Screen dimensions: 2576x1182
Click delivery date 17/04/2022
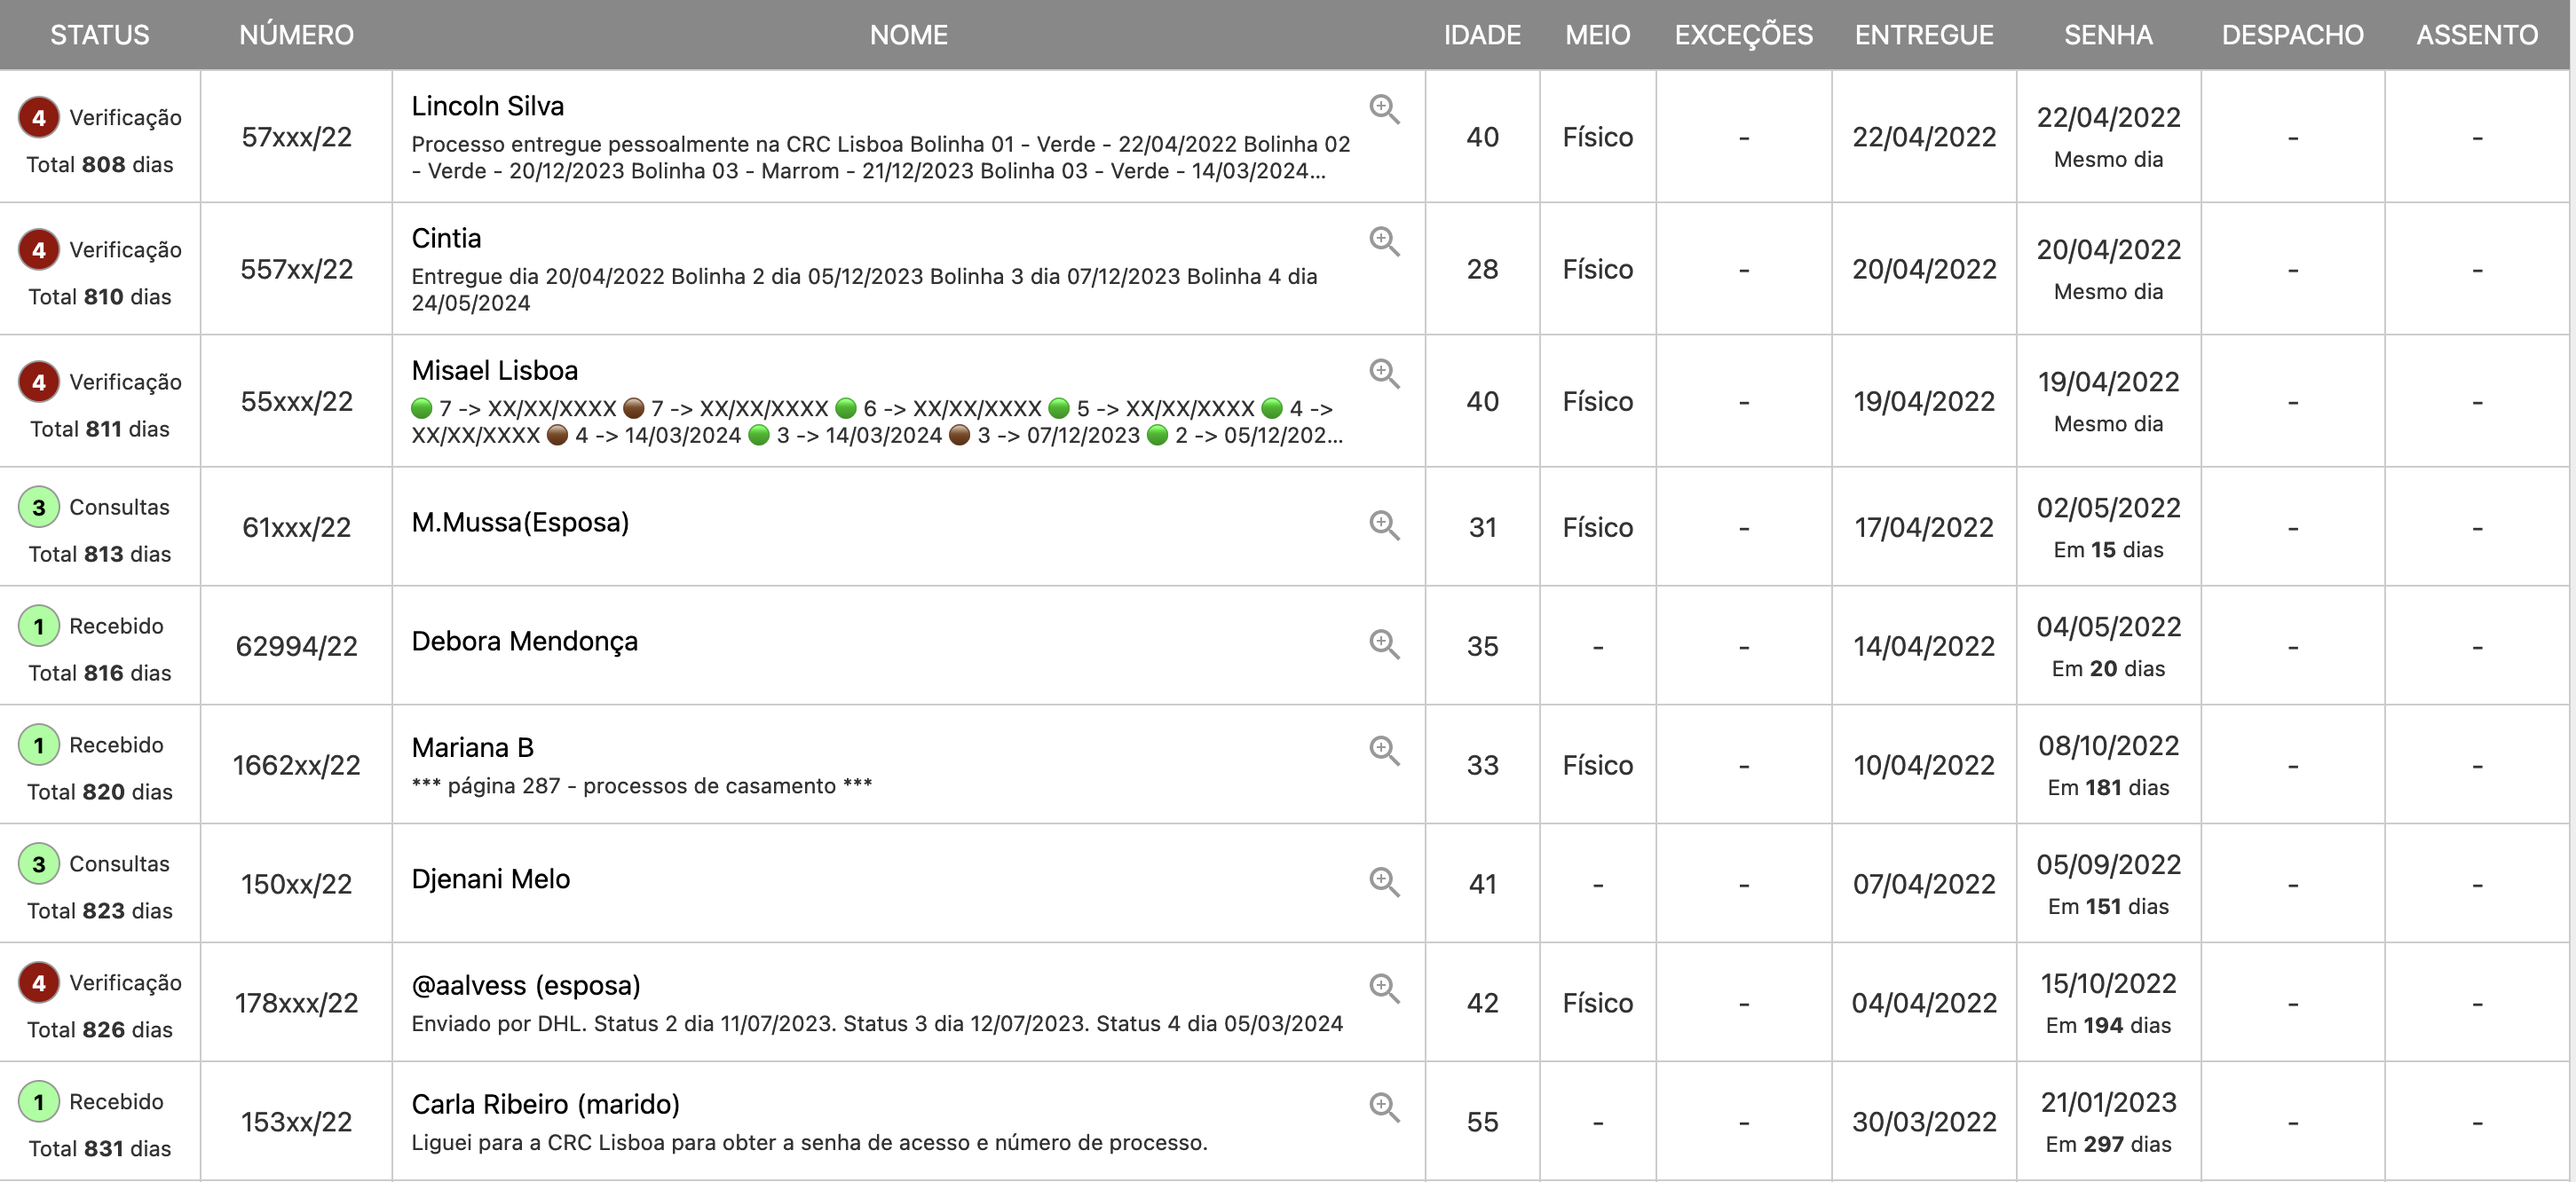coord(1924,527)
